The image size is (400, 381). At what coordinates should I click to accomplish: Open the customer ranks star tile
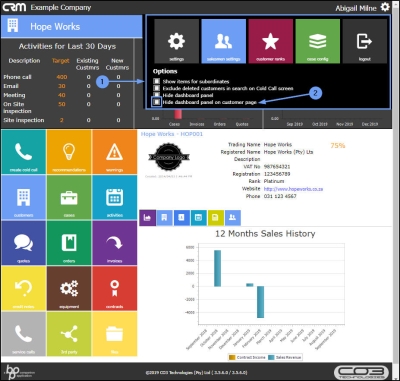(271, 41)
